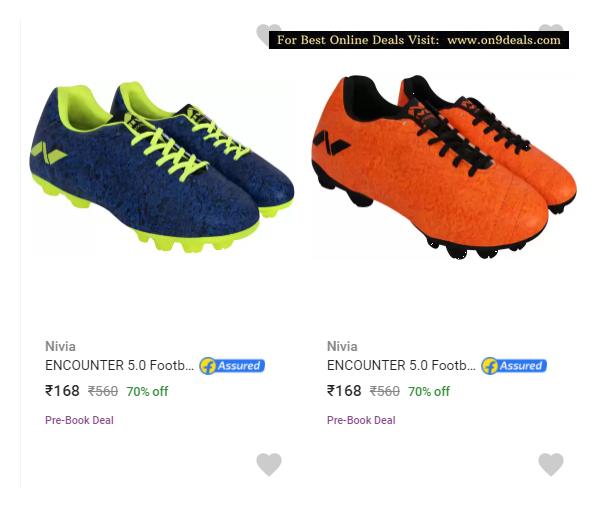Click the bottom heart icon below blue shoe listing
This screenshot has width=603, height=509.
(269, 464)
